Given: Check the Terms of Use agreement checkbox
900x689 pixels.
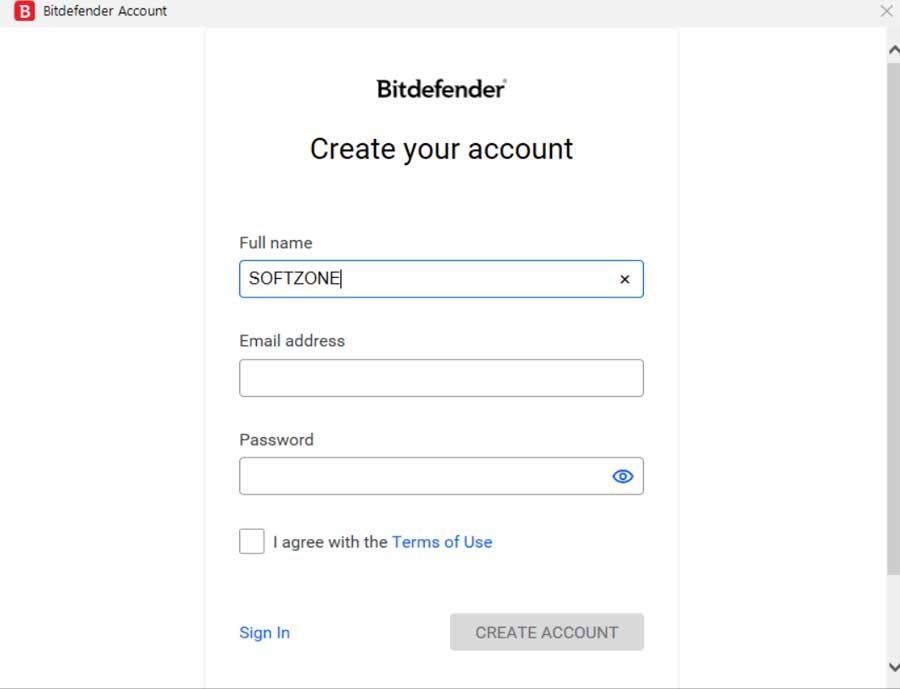Looking at the screenshot, I should (252, 542).
